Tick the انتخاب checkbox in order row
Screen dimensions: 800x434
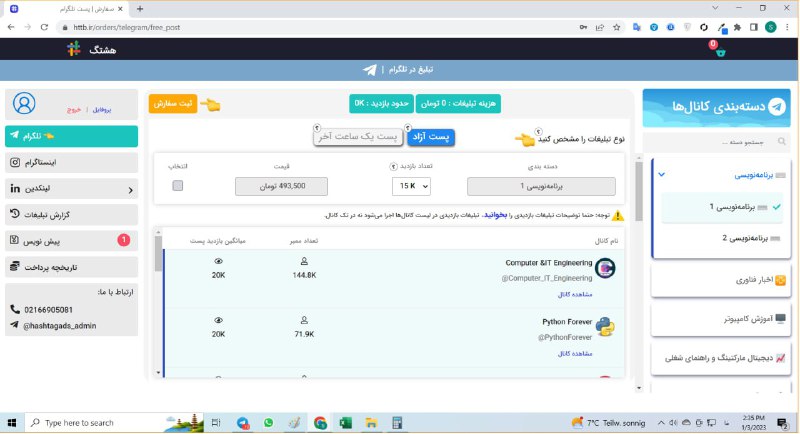[x=178, y=186]
